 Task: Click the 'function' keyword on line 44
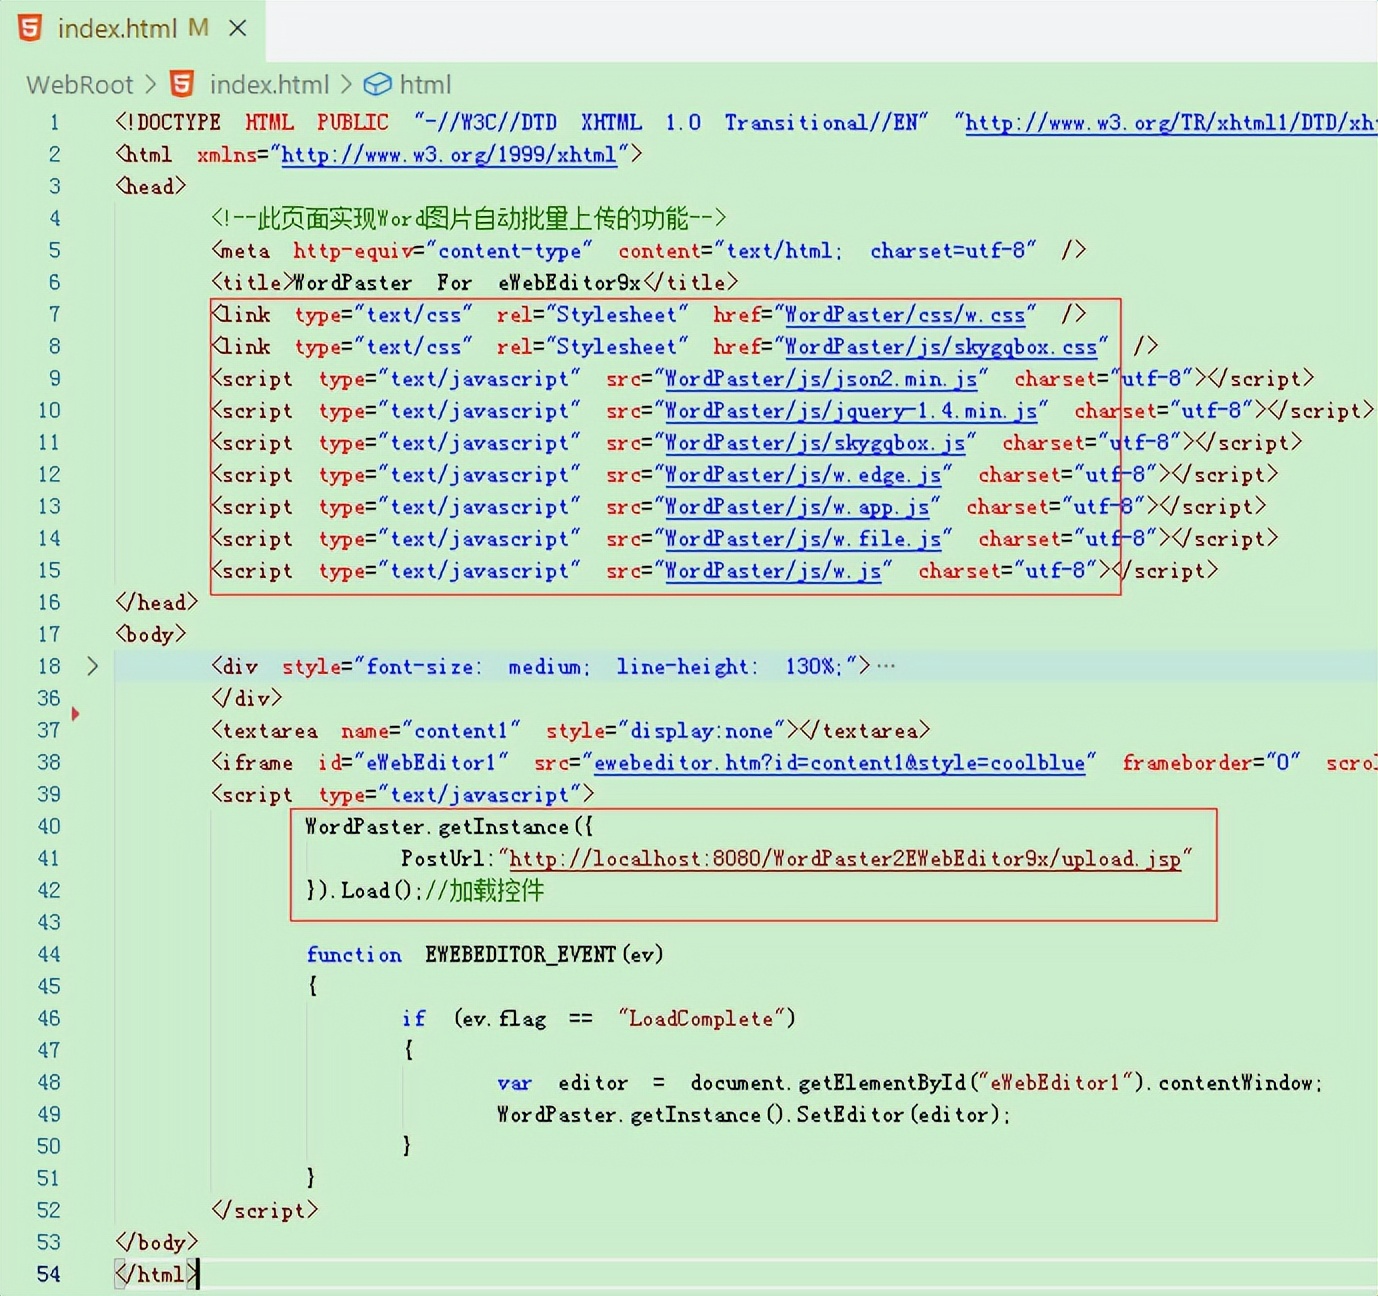[354, 955]
